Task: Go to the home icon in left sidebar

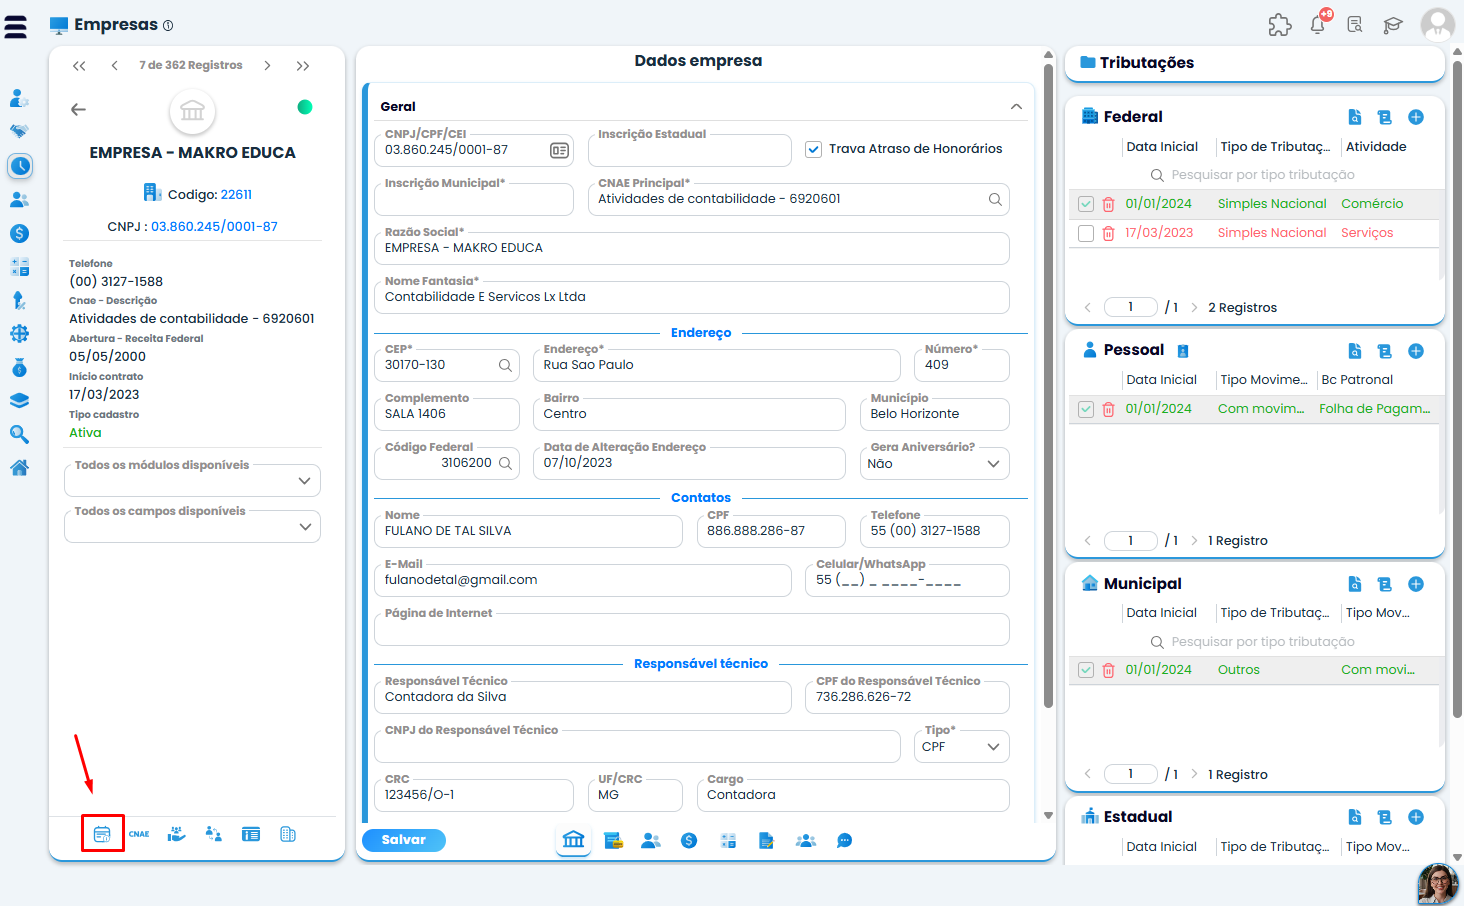Action: [19, 468]
